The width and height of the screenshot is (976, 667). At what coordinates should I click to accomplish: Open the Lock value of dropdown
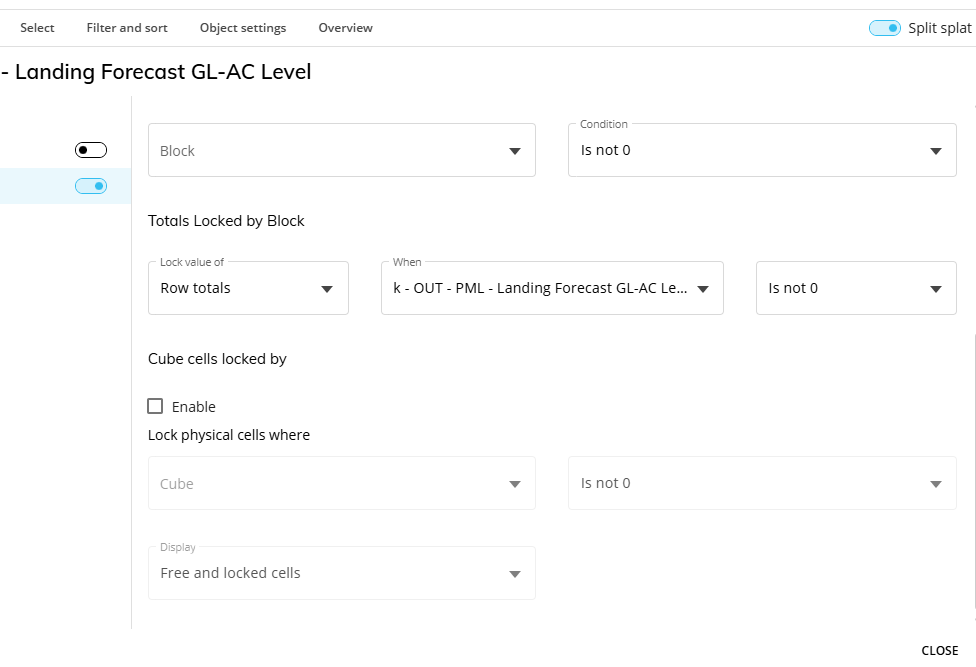pos(248,288)
